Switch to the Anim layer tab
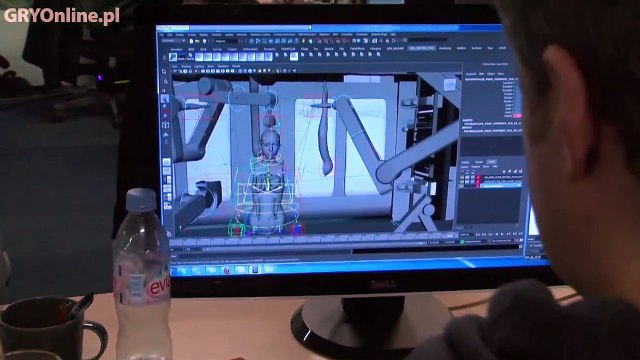 (491, 162)
